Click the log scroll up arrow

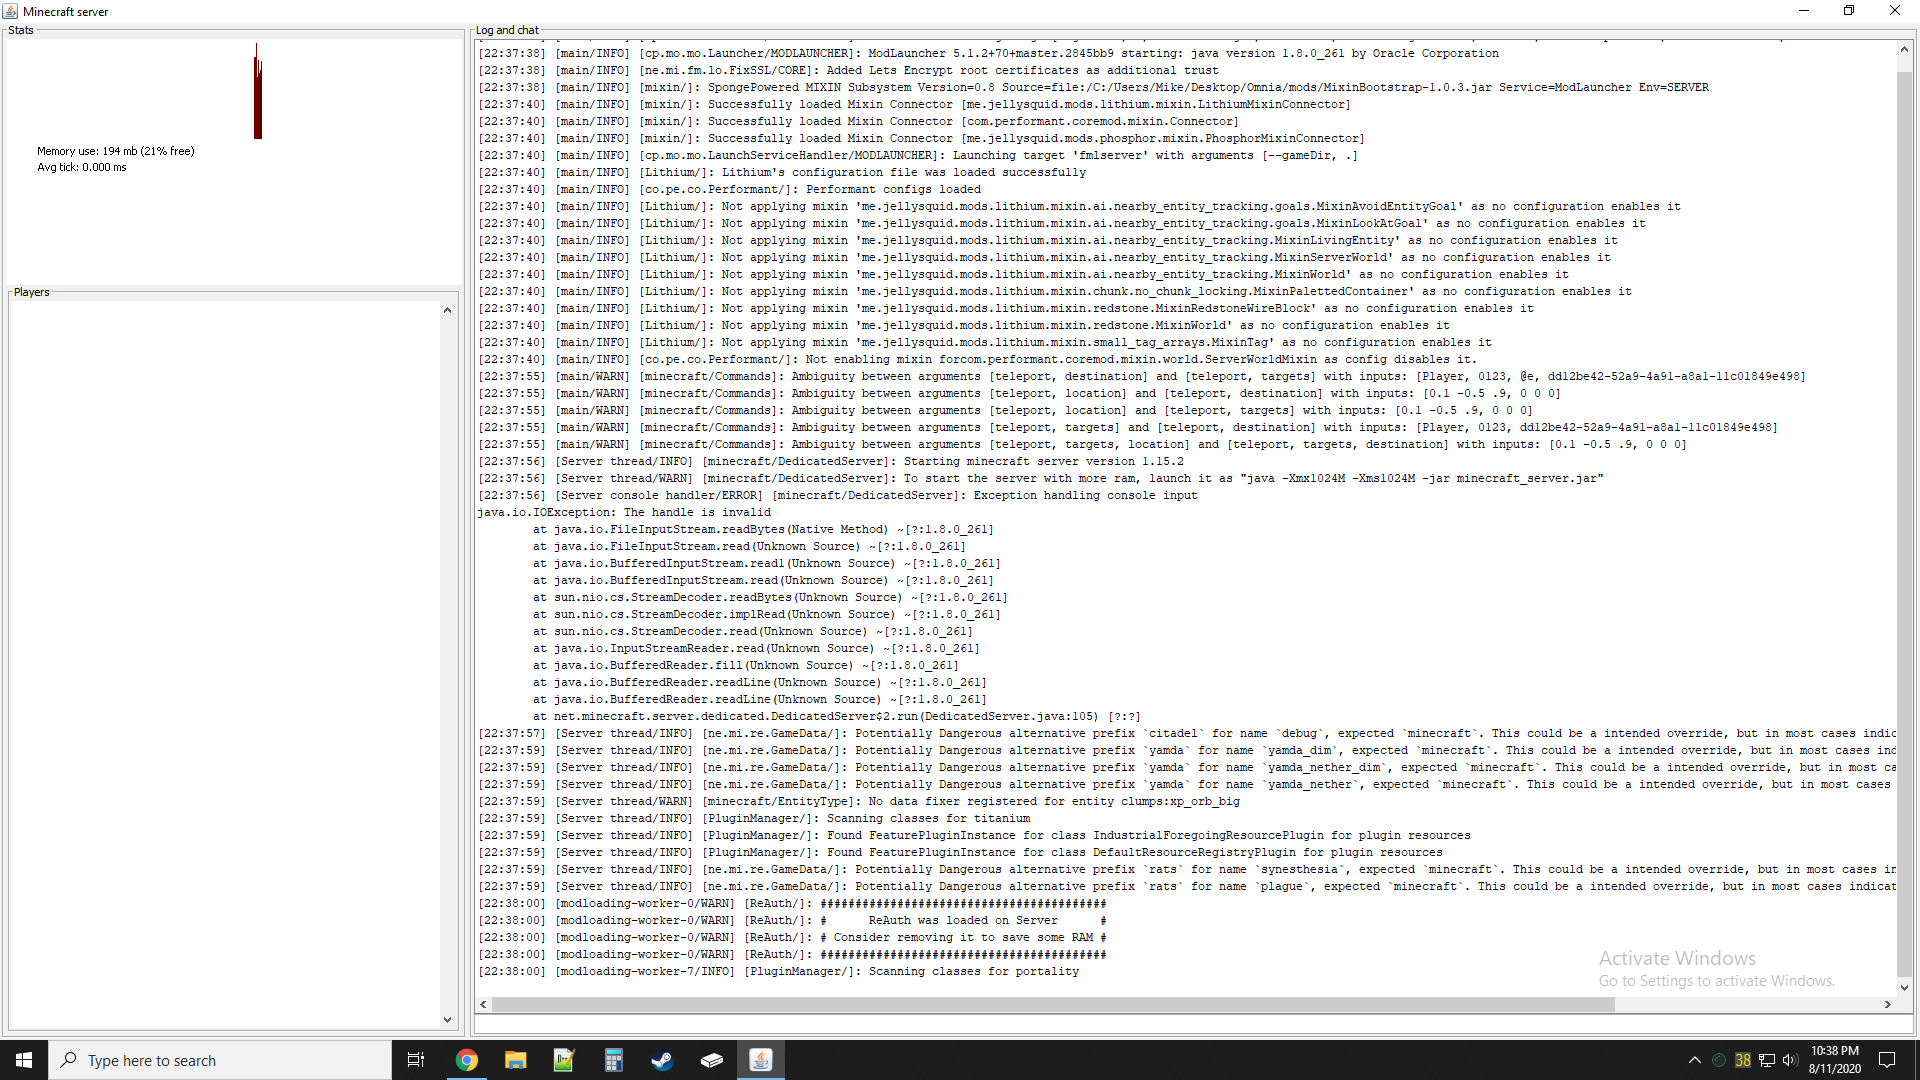(1904, 49)
